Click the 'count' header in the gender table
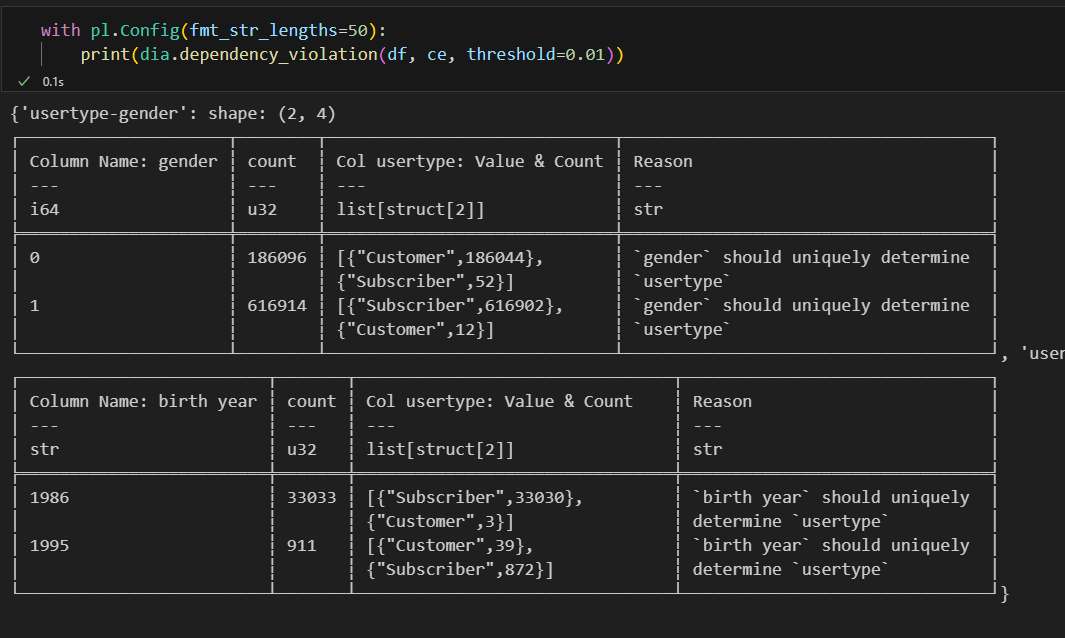Screen dimensions: 1065x638 272,162
